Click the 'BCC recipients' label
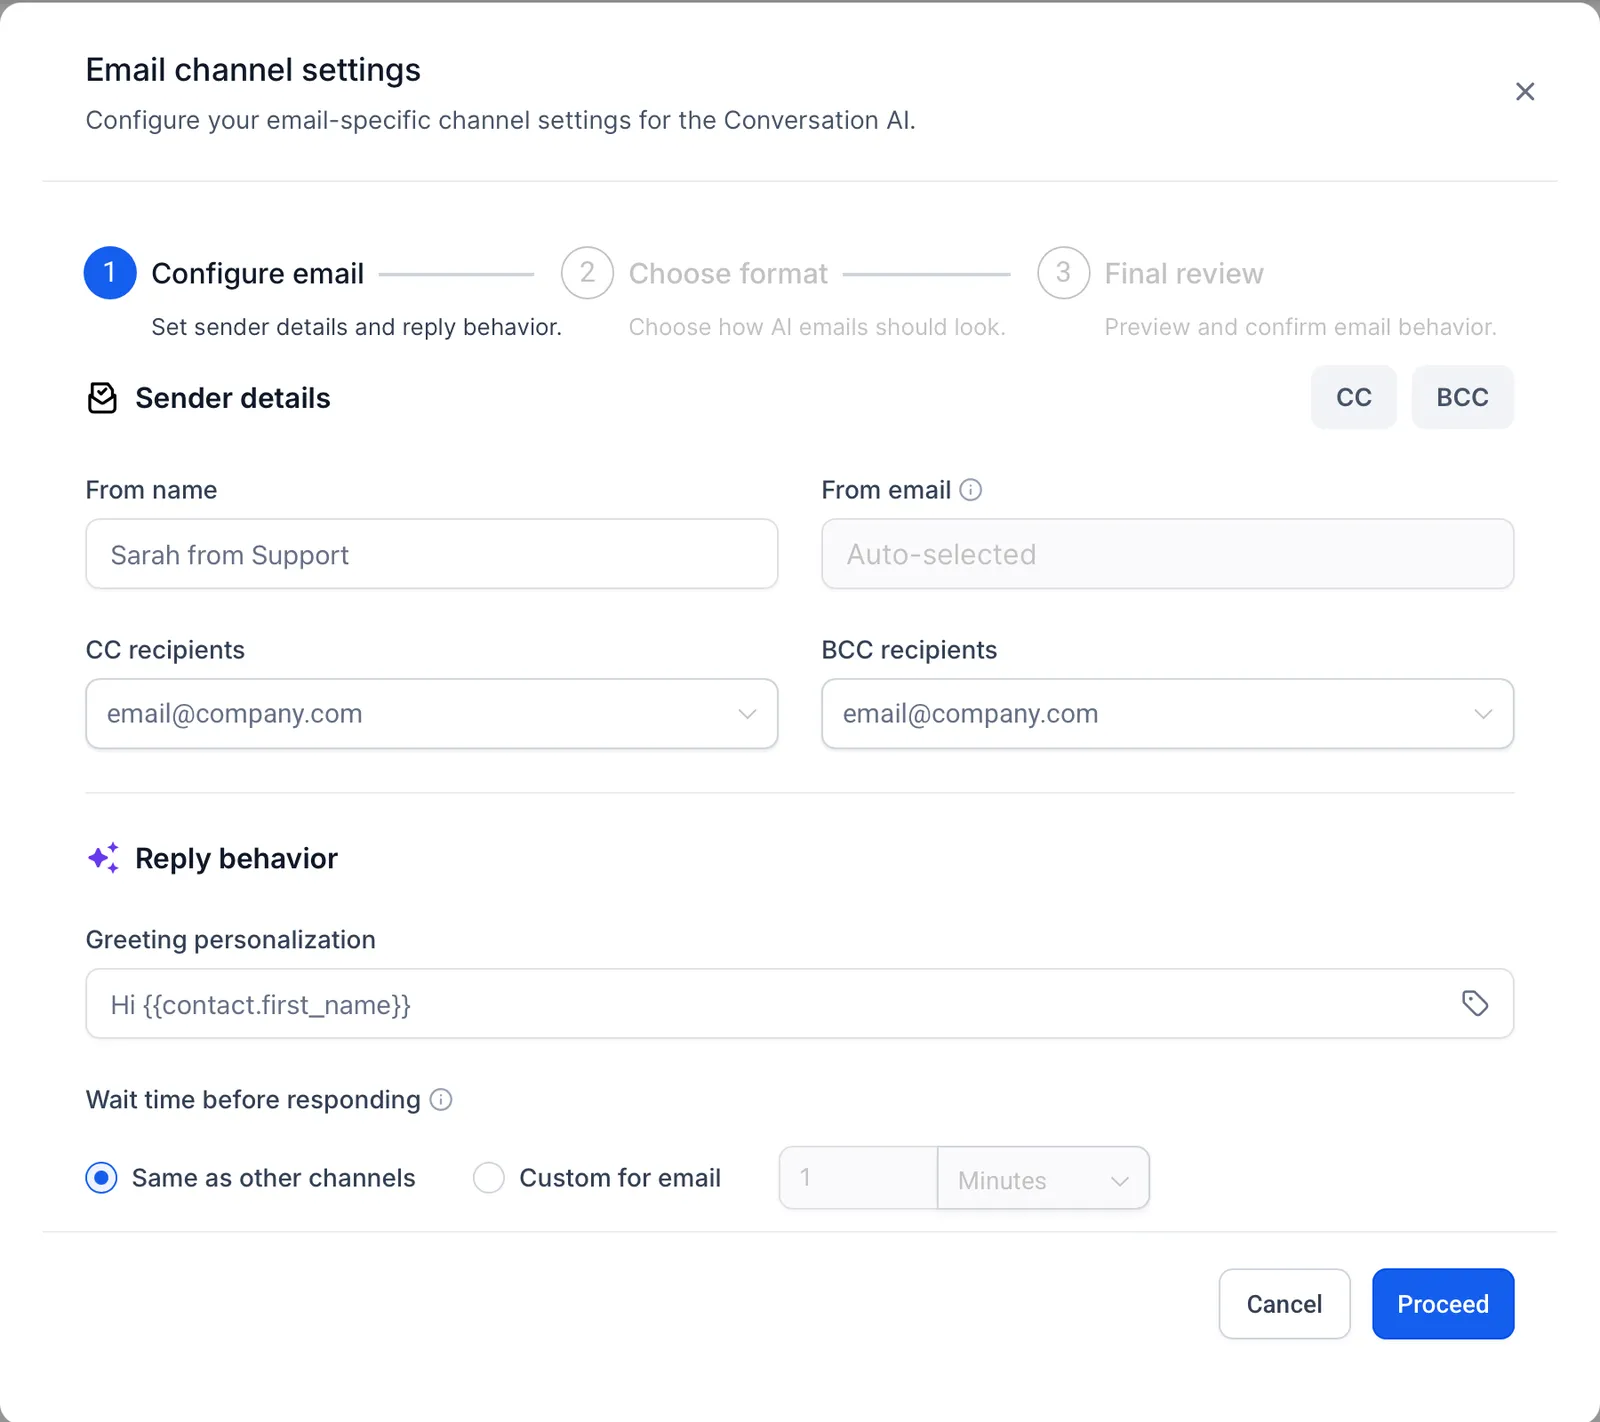 [x=909, y=650]
